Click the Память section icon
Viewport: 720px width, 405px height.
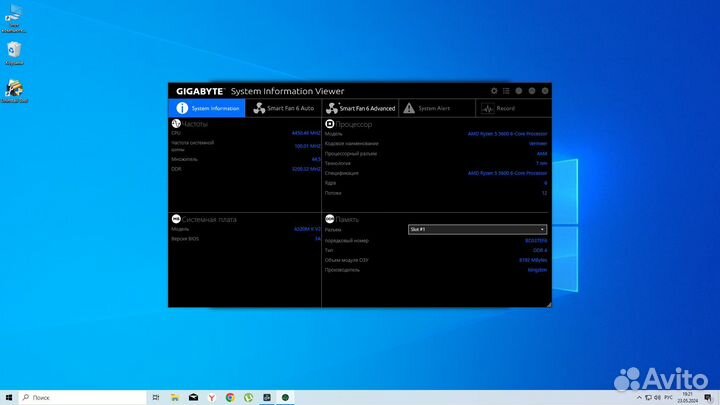(x=330, y=218)
